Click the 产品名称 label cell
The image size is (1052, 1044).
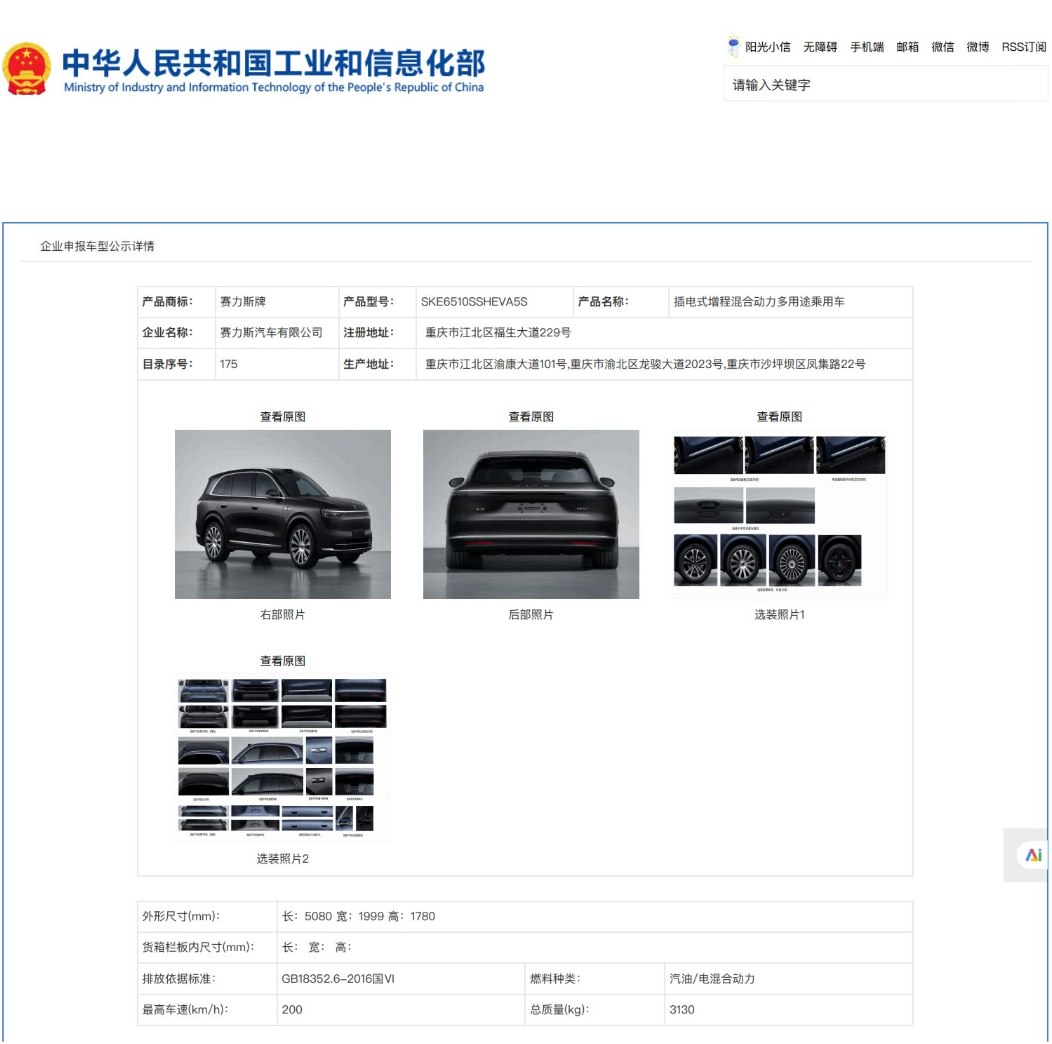coord(621,302)
